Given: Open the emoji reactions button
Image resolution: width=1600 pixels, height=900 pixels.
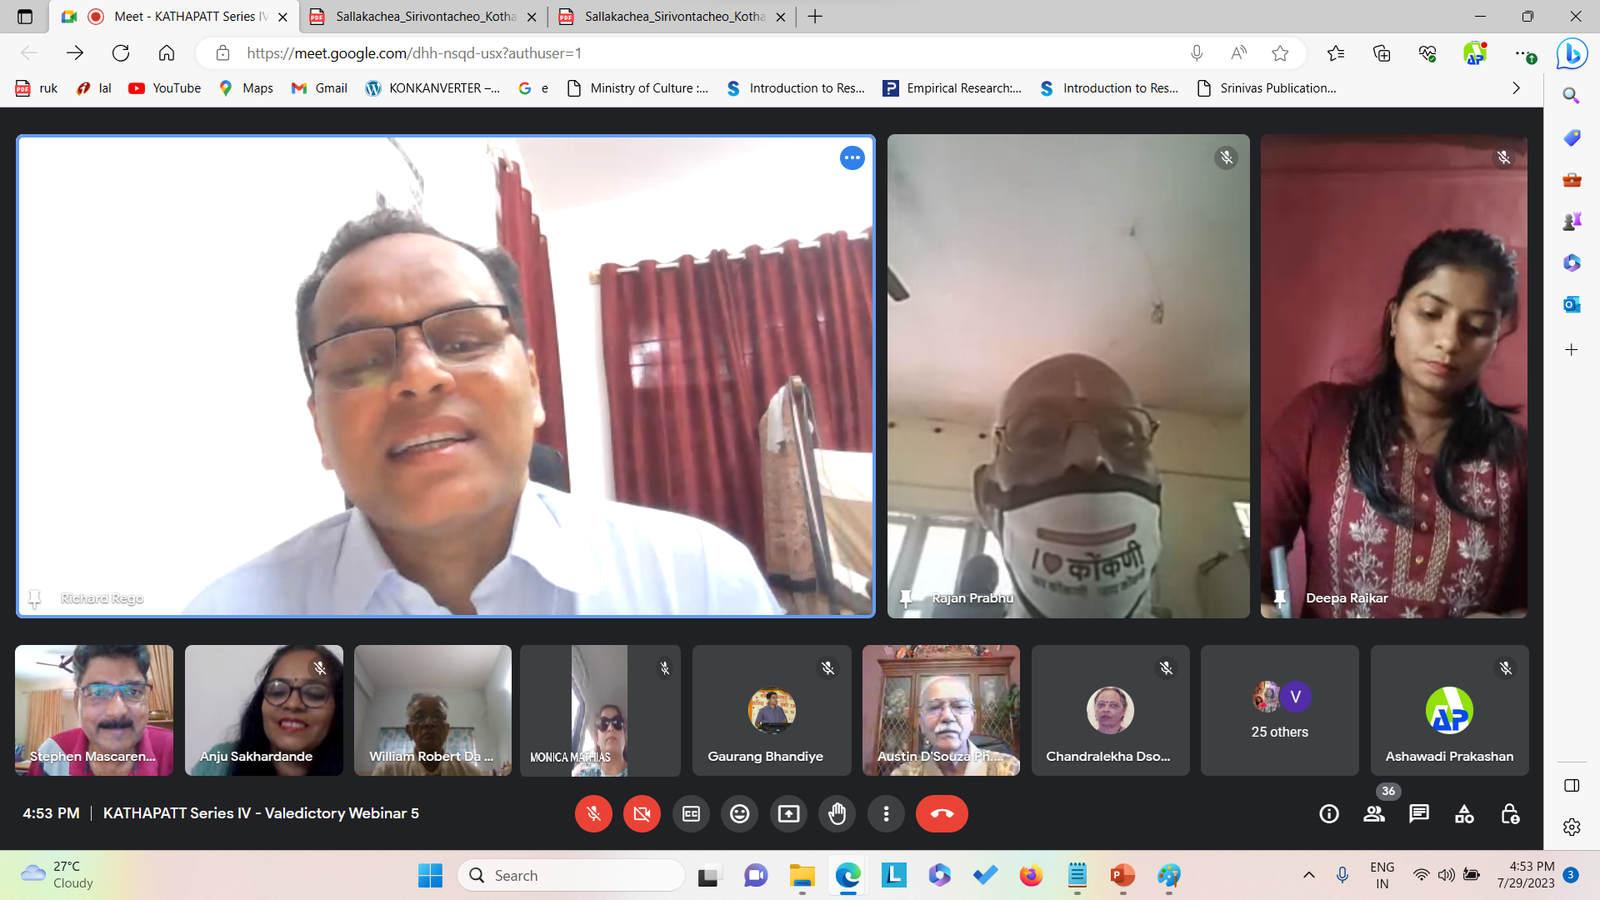Looking at the screenshot, I should (740, 814).
